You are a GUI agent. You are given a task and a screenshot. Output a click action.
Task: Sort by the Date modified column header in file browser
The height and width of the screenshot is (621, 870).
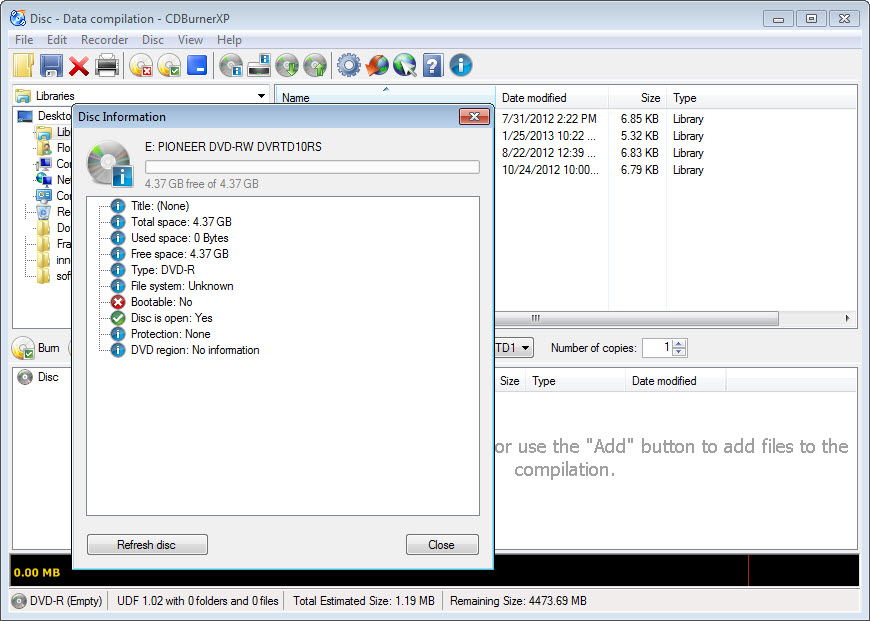click(x=552, y=98)
